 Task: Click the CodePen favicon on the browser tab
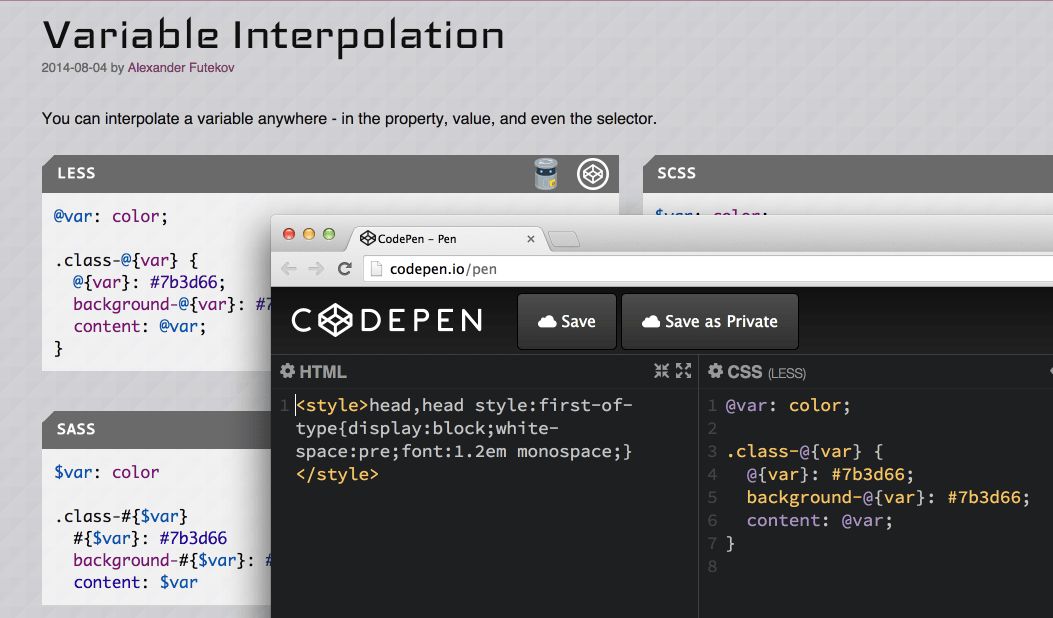367,238
